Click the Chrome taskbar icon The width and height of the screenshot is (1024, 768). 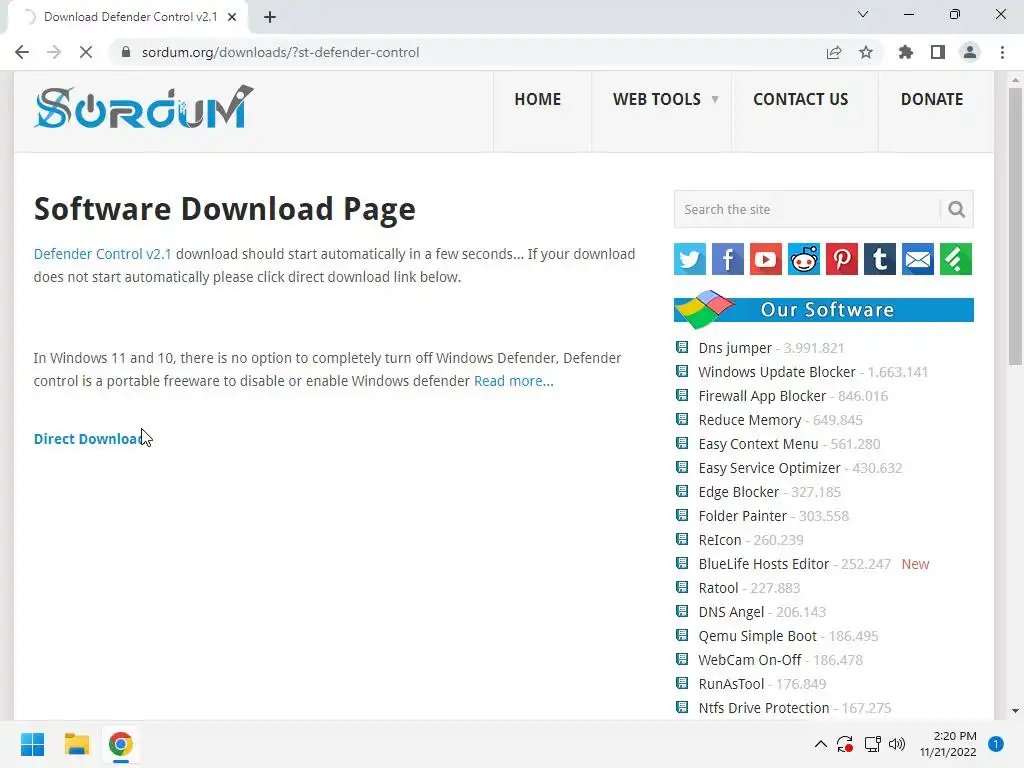(x=120, y=744)
